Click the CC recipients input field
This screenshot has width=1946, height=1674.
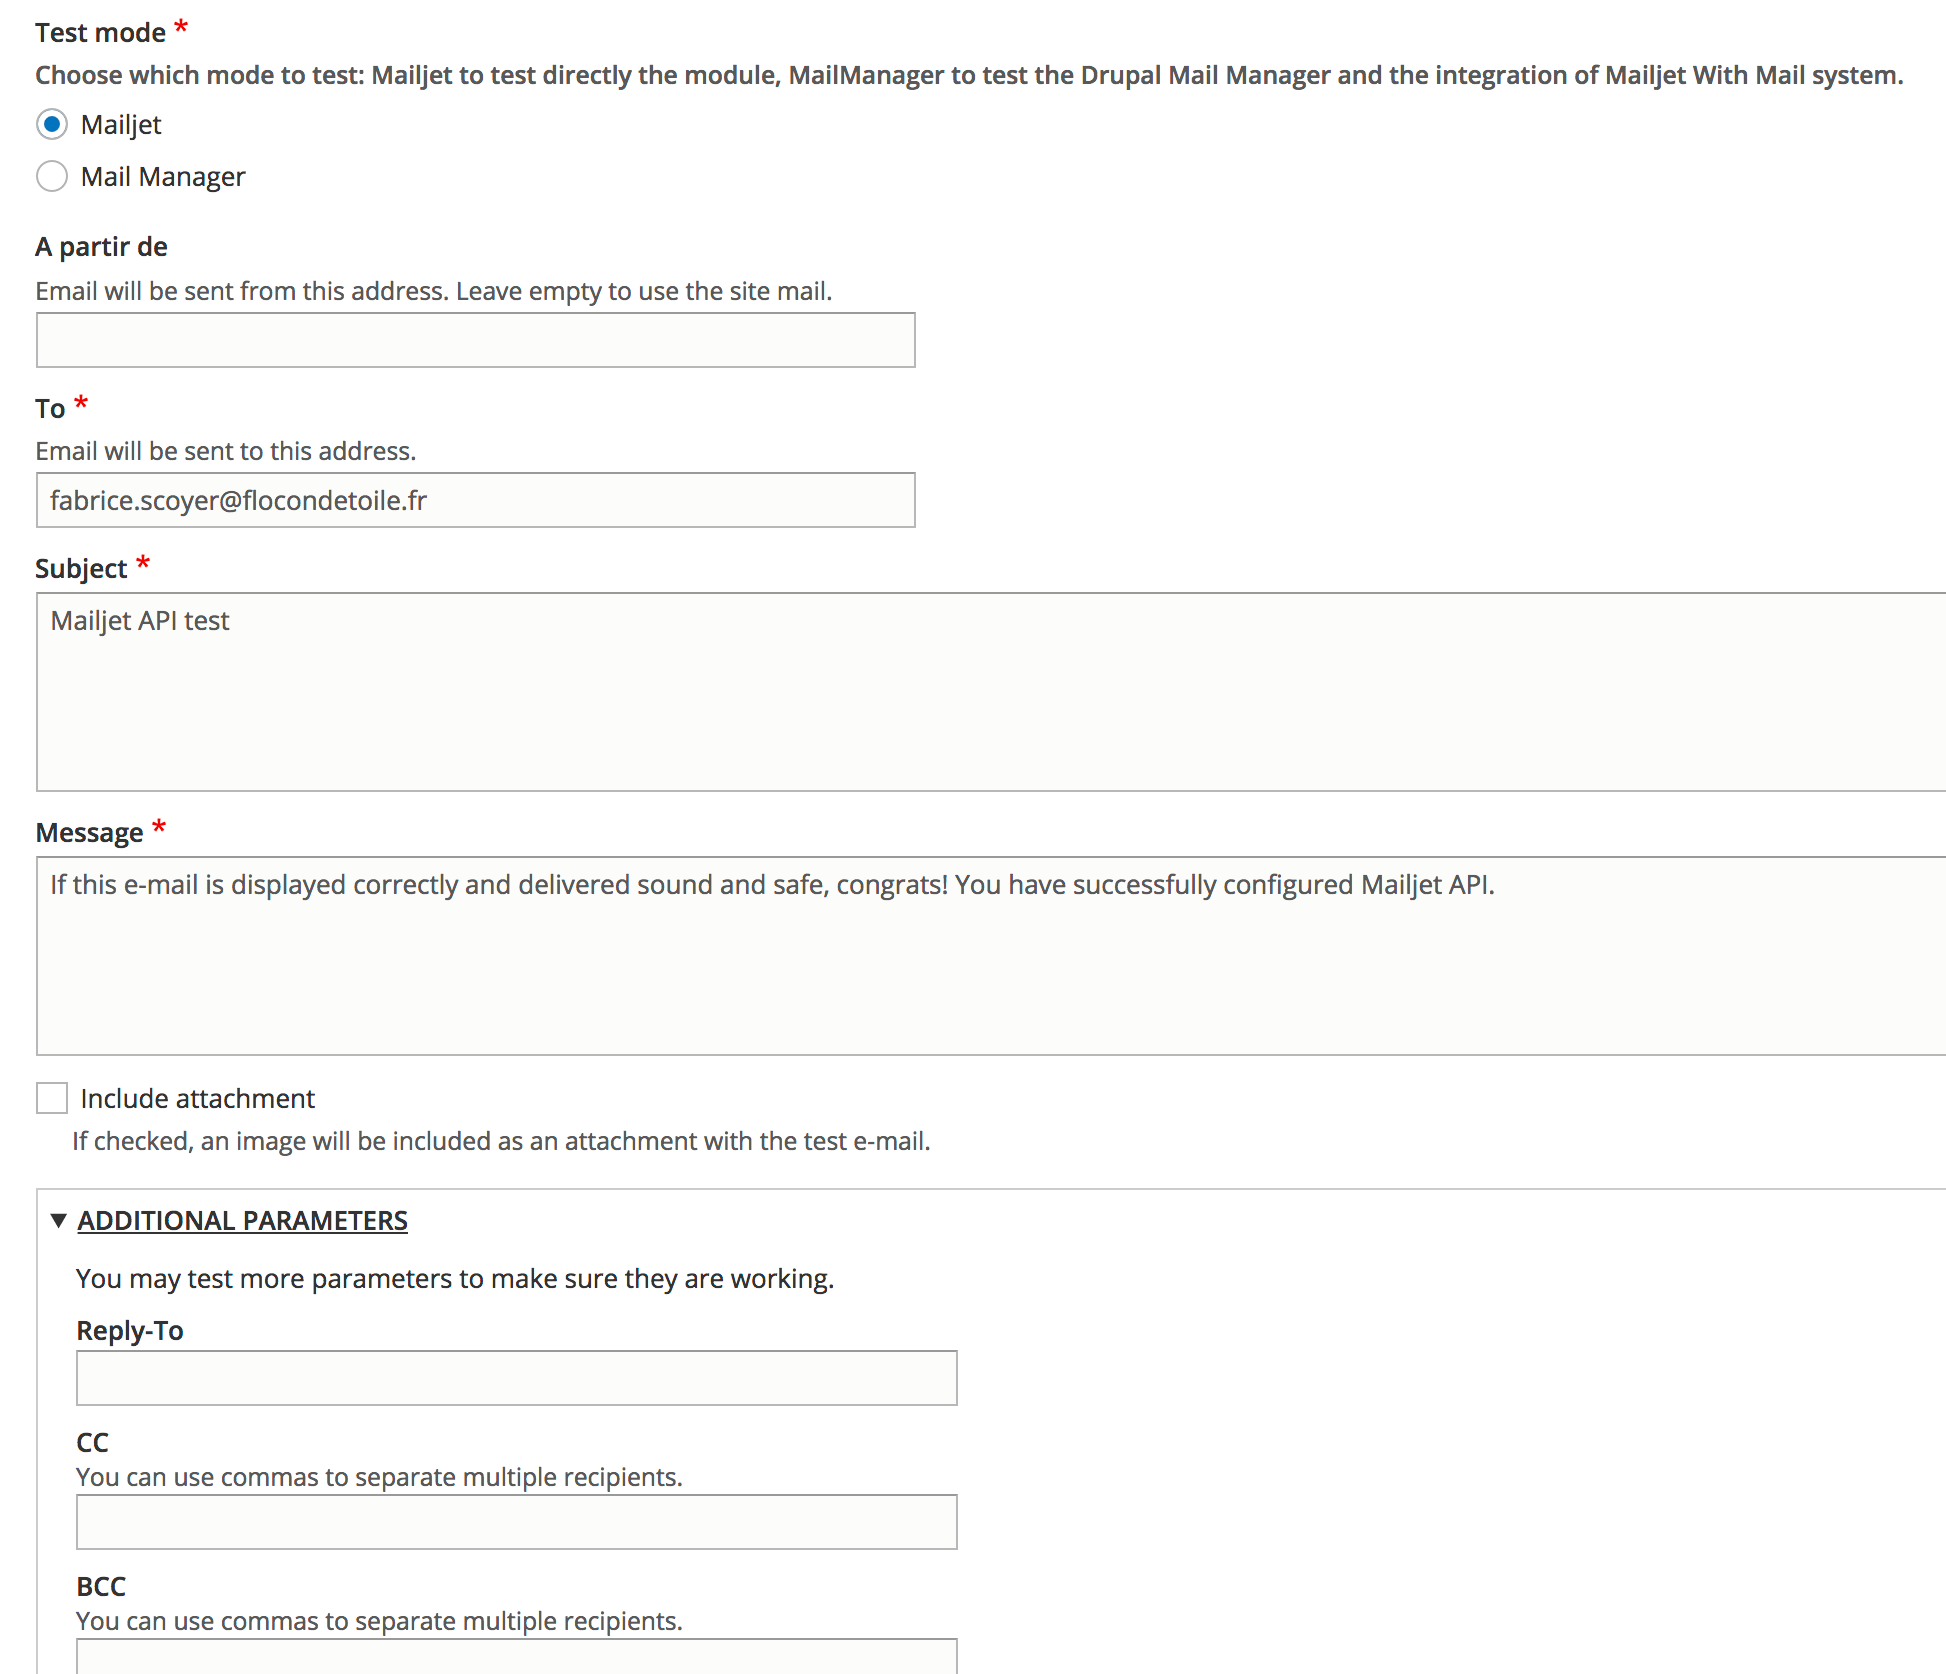[516, 1522]
